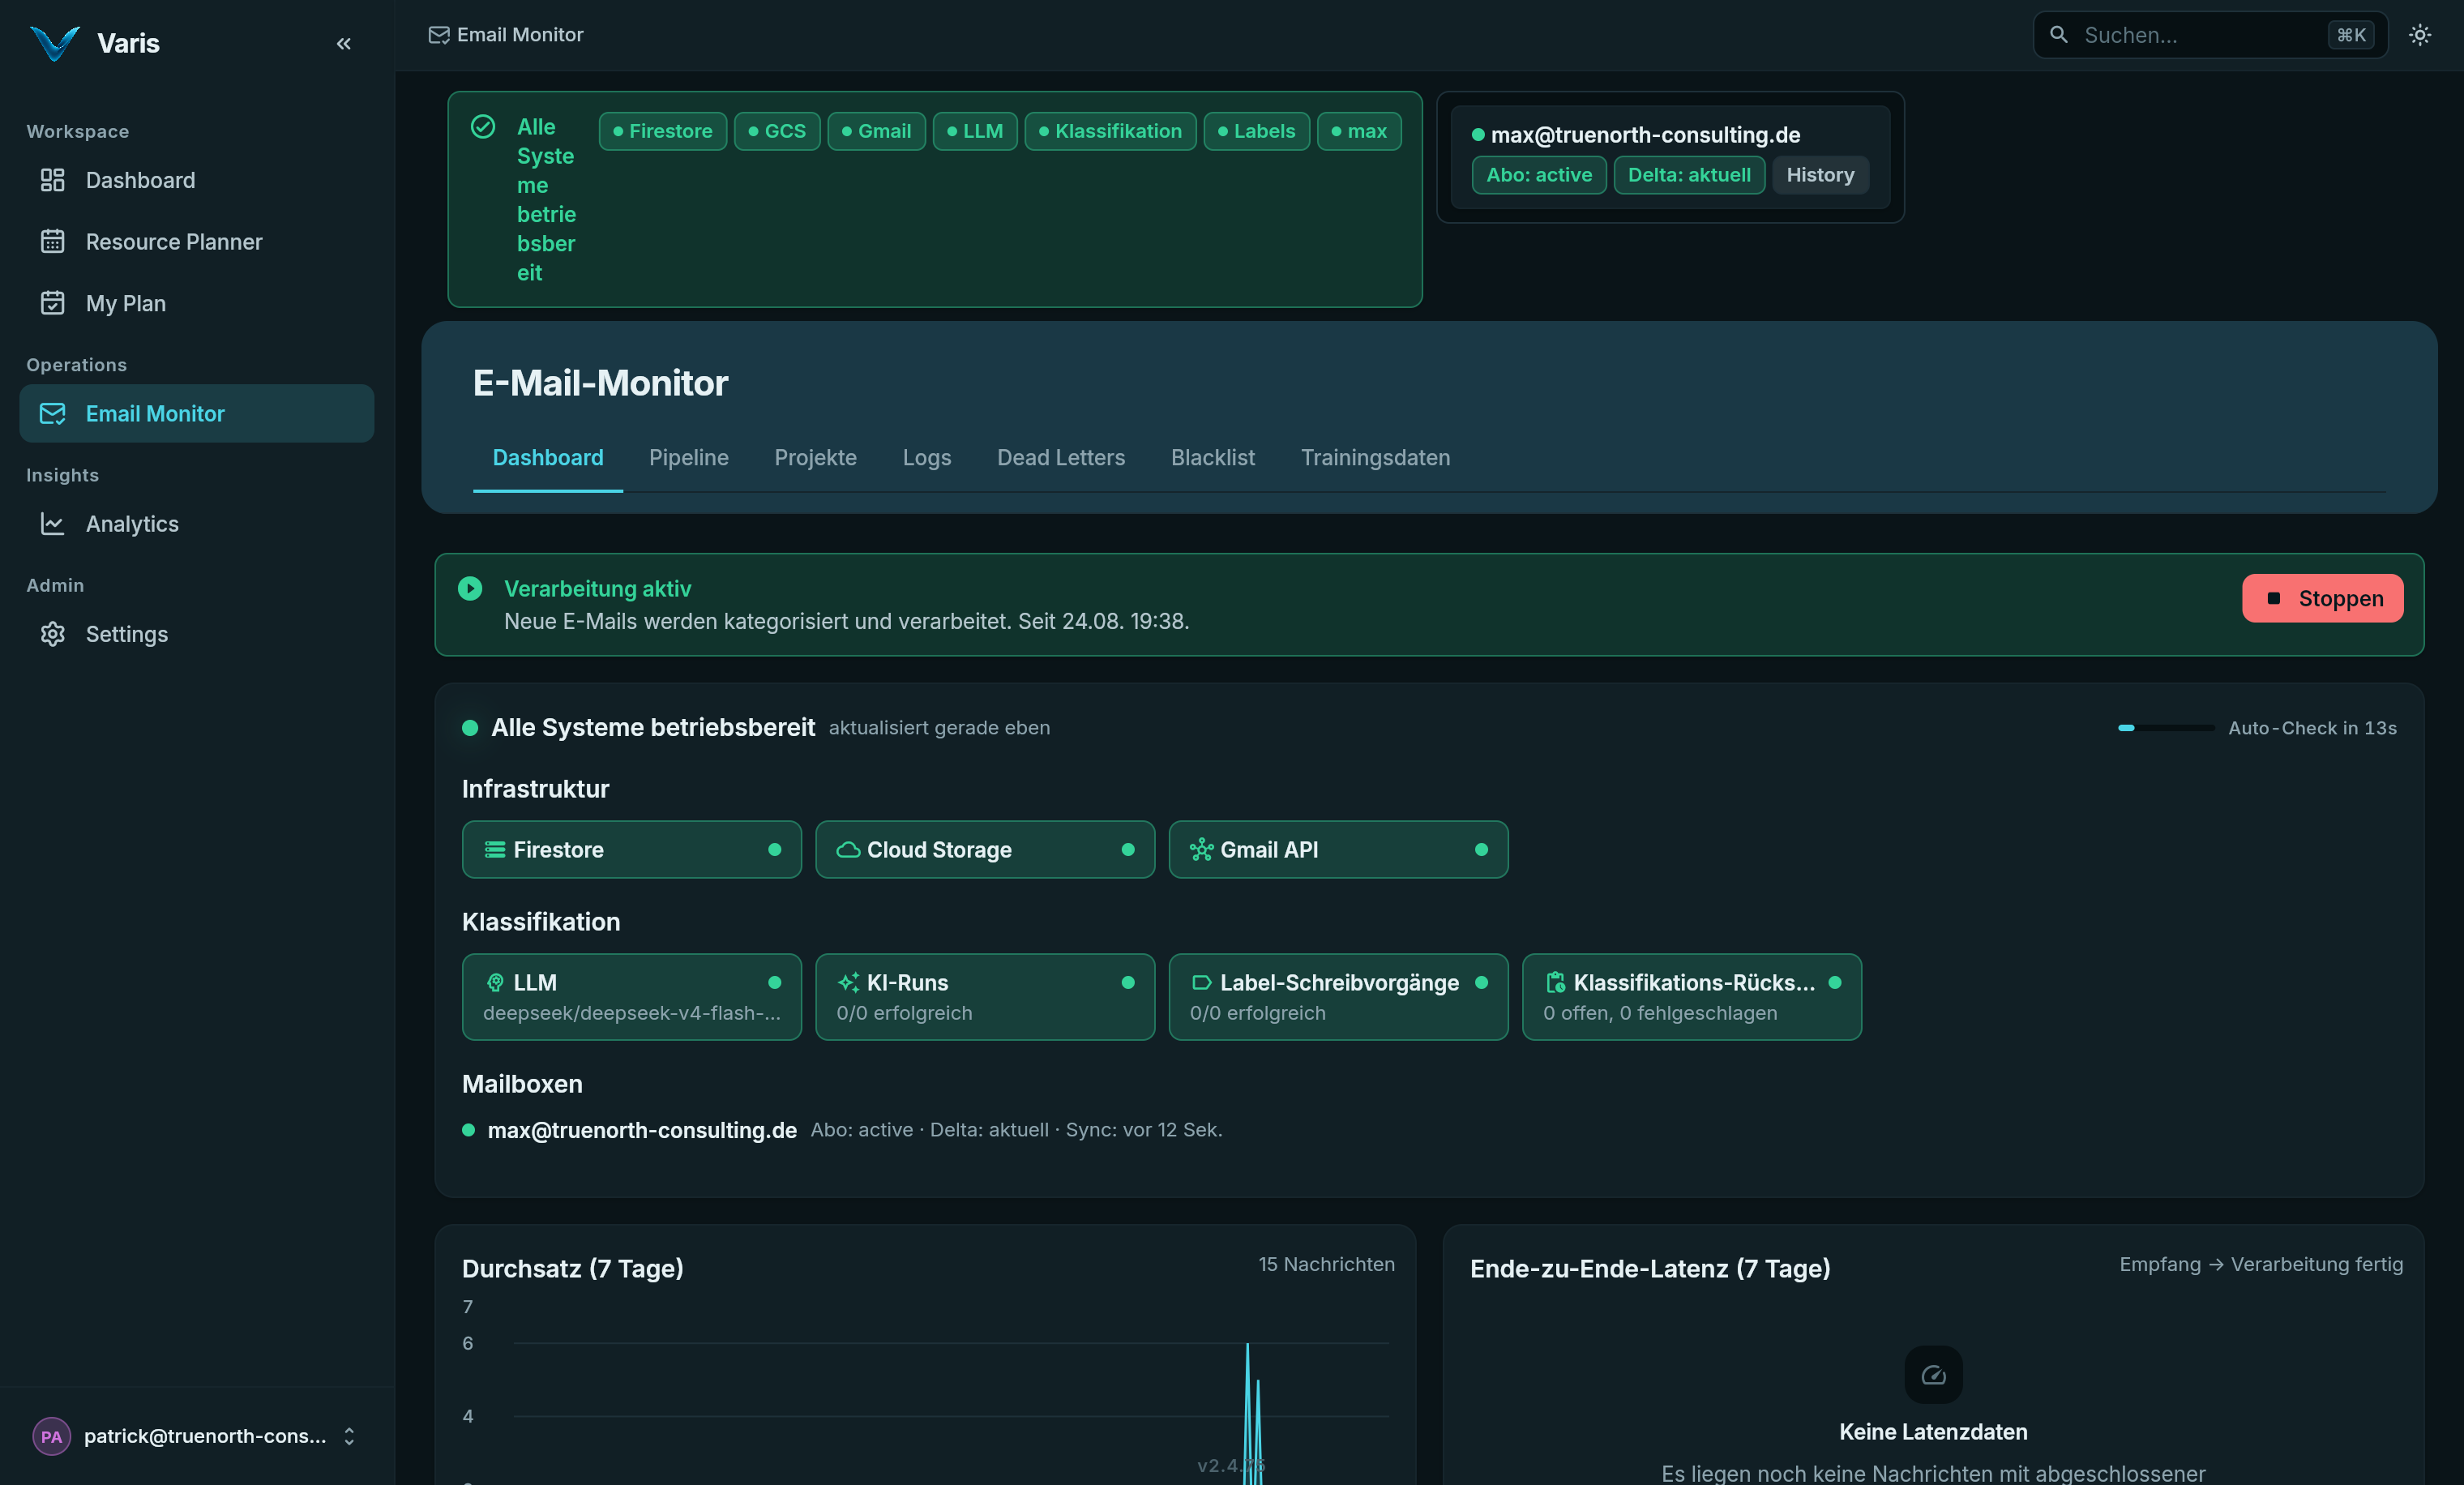Click the Cloud Storage card
The height and width of the screenshot is (1485, 2464).
coord(984,849)
